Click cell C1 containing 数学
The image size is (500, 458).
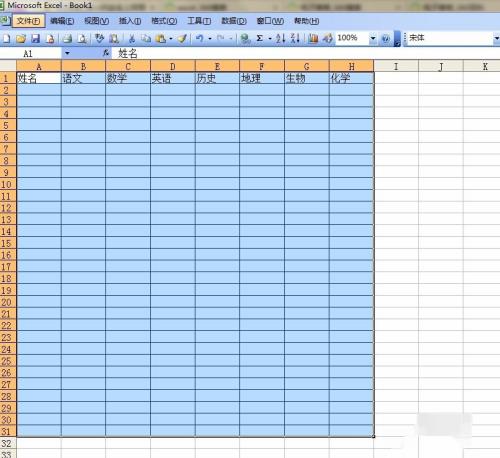pyautogui.click(x=128, y=78)
